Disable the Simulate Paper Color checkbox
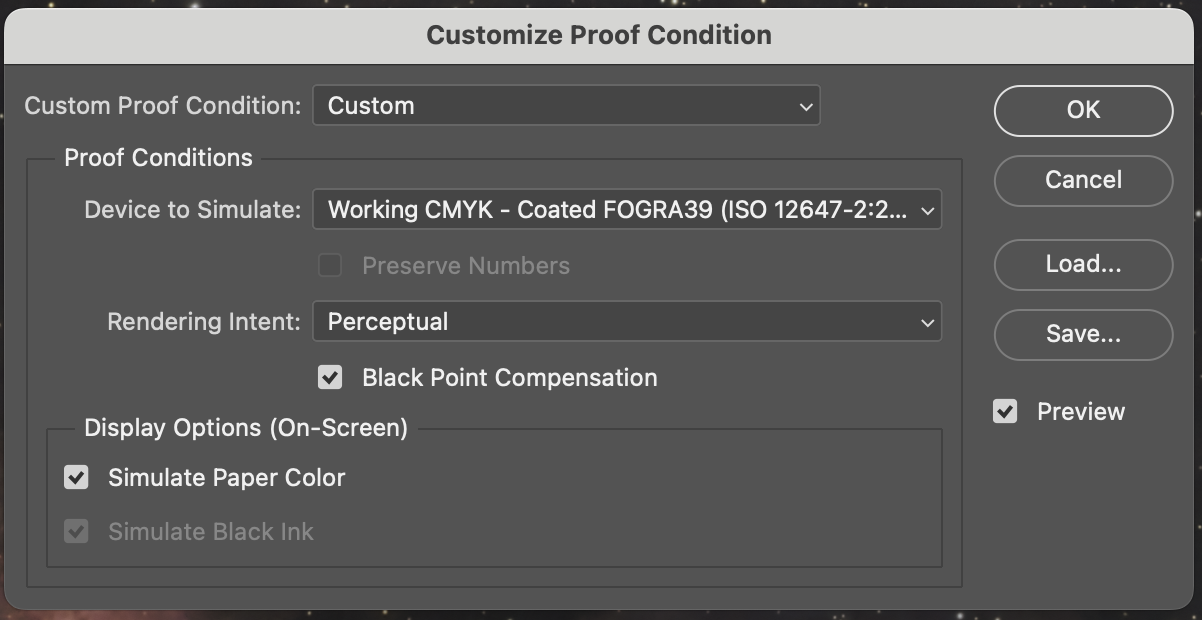1202x620 pixels. click(x=76, y=477)
